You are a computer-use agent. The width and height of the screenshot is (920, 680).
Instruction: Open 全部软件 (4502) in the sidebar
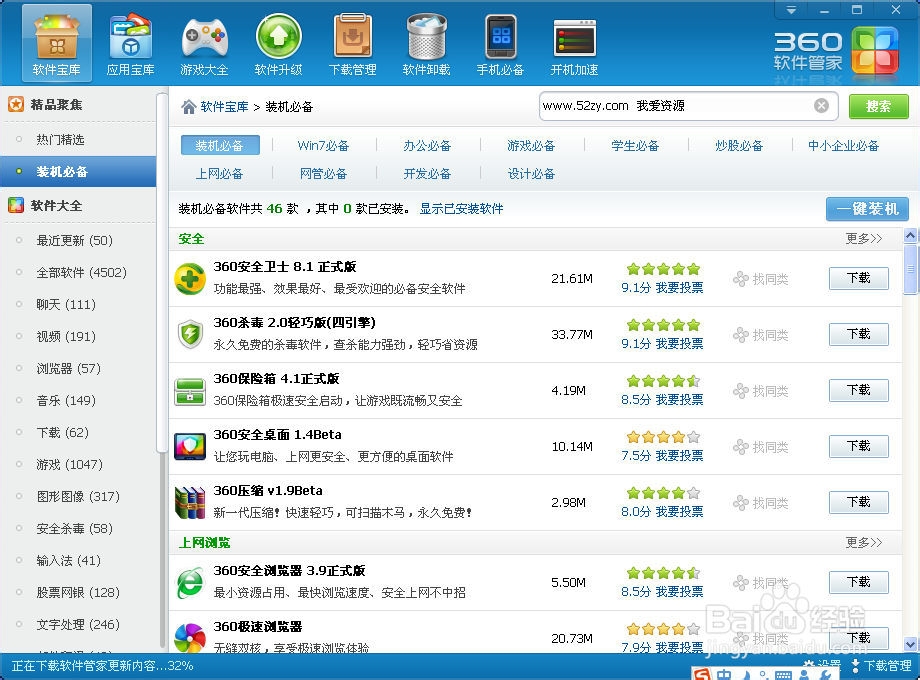(82, 273)
